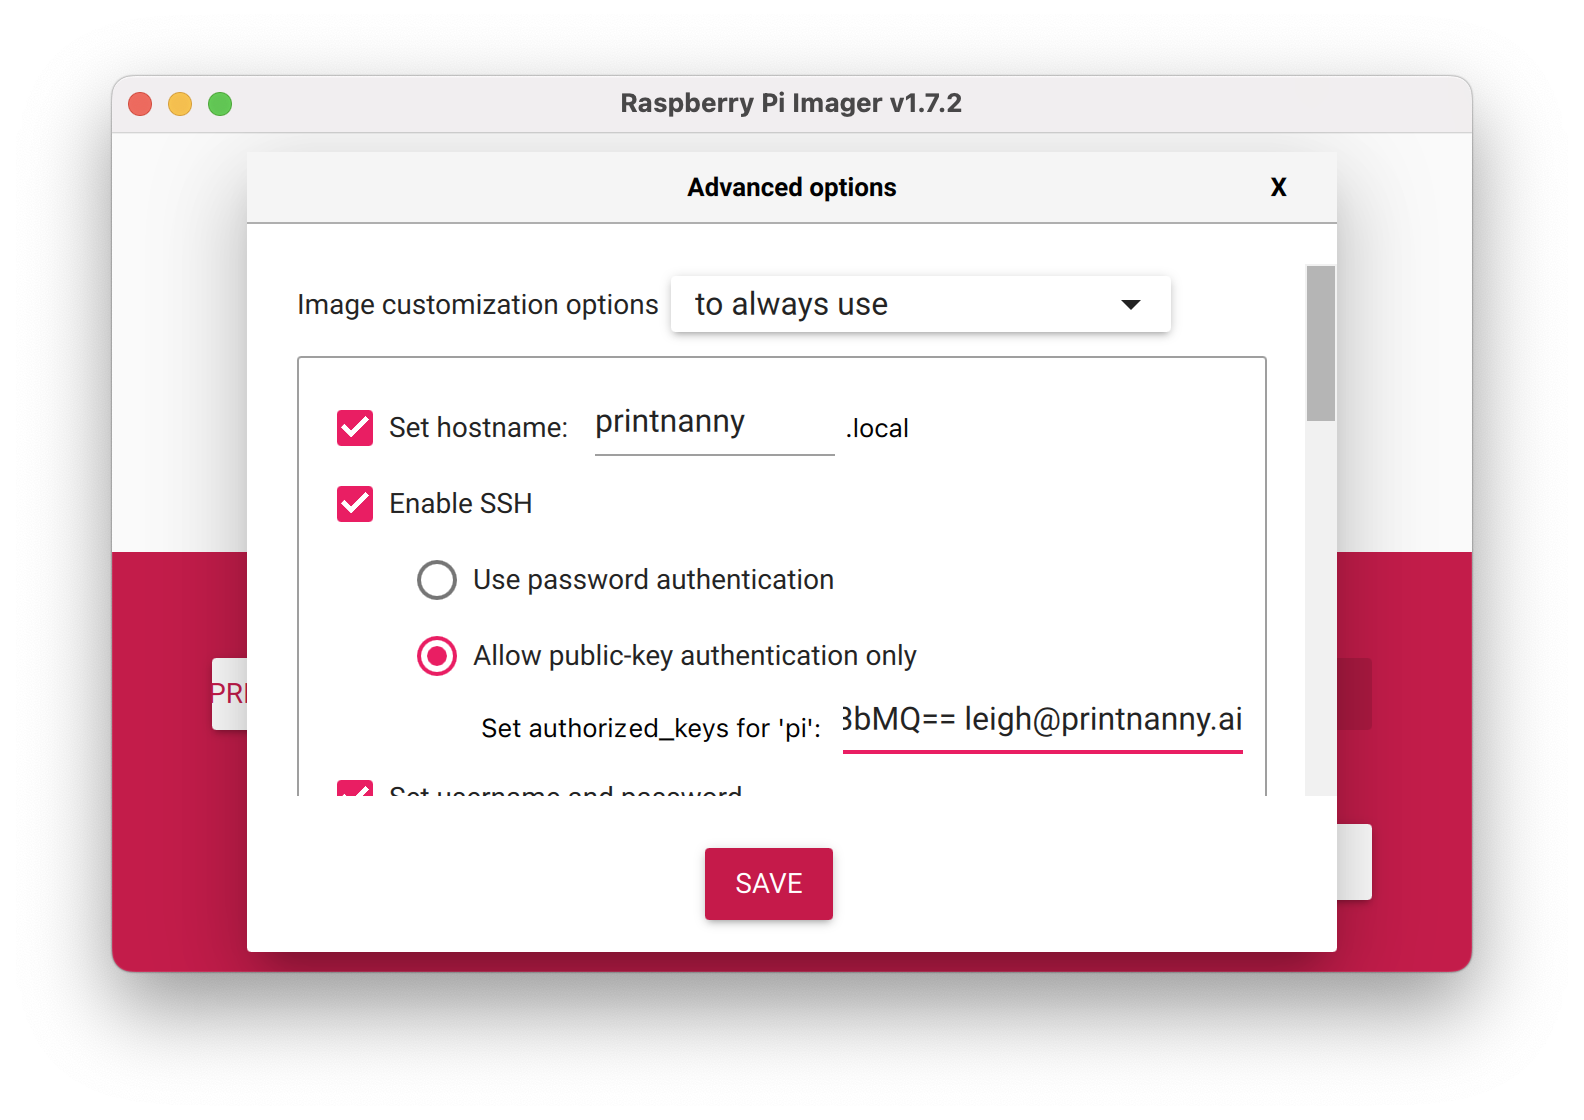Click the authorized_keys field for 'pi'
Viewport: 1584px width, 1120px height.
[1042, 724]
